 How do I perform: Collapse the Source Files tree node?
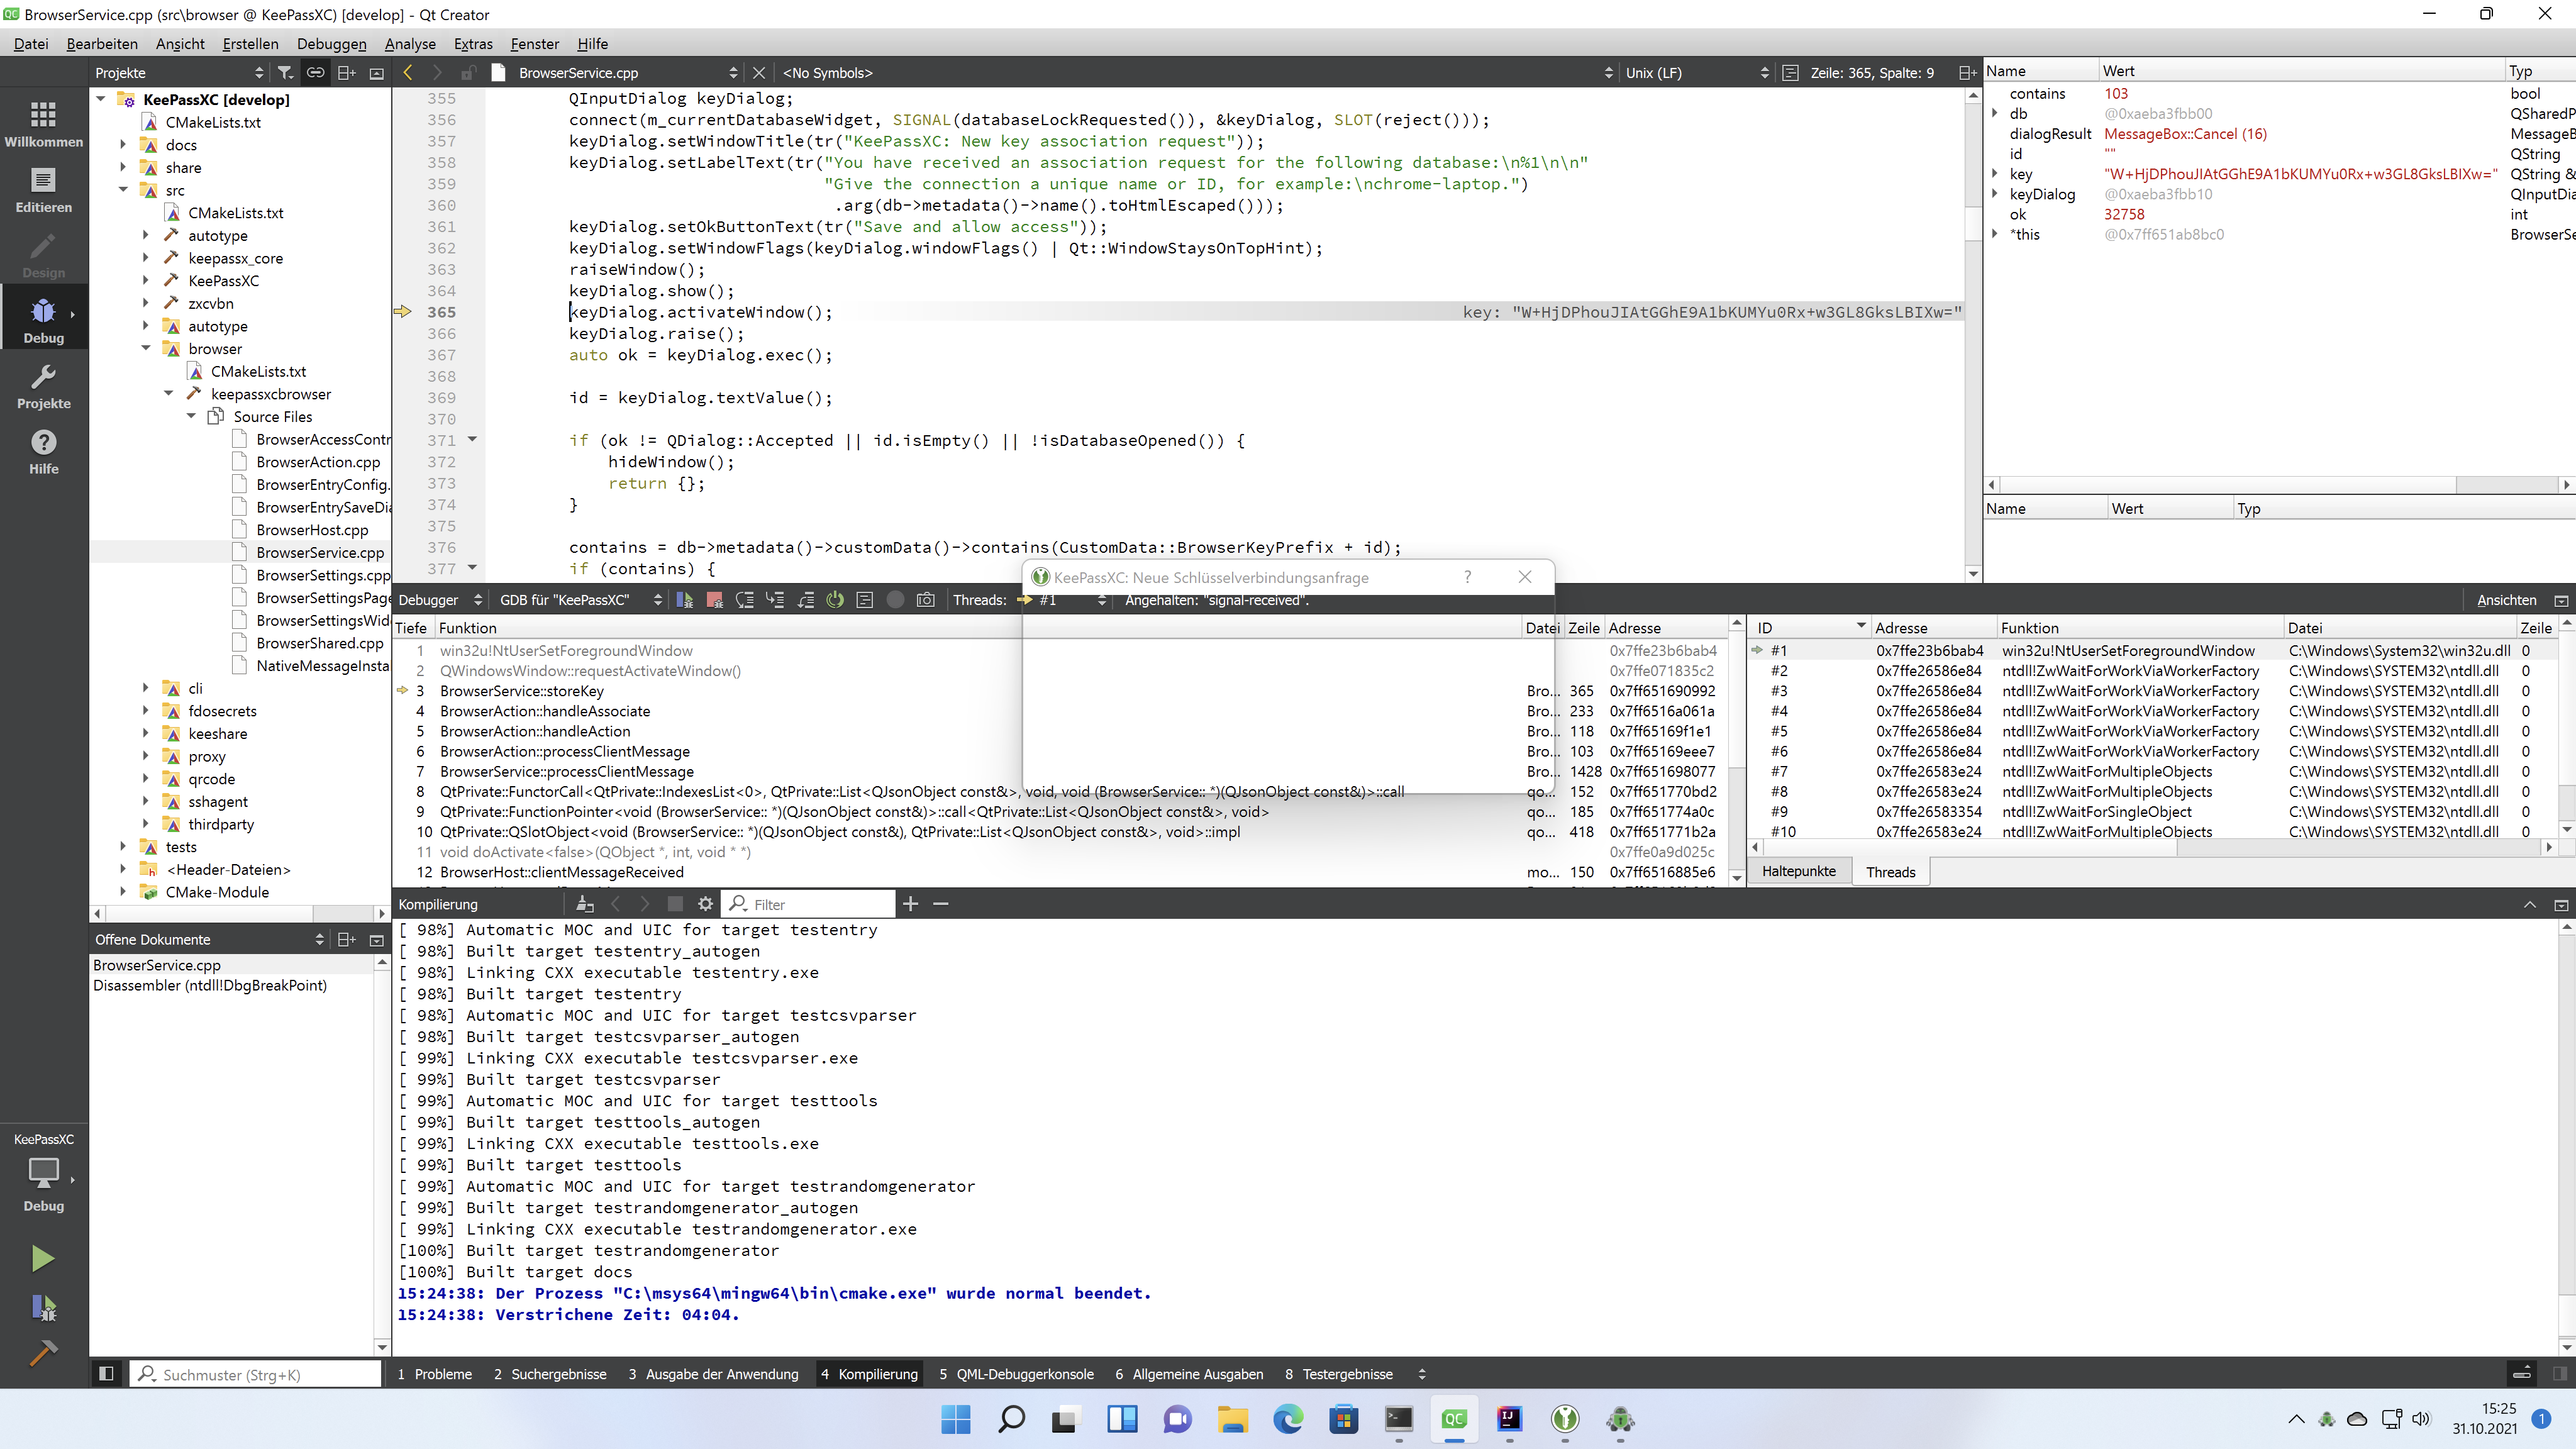(191, 416)
